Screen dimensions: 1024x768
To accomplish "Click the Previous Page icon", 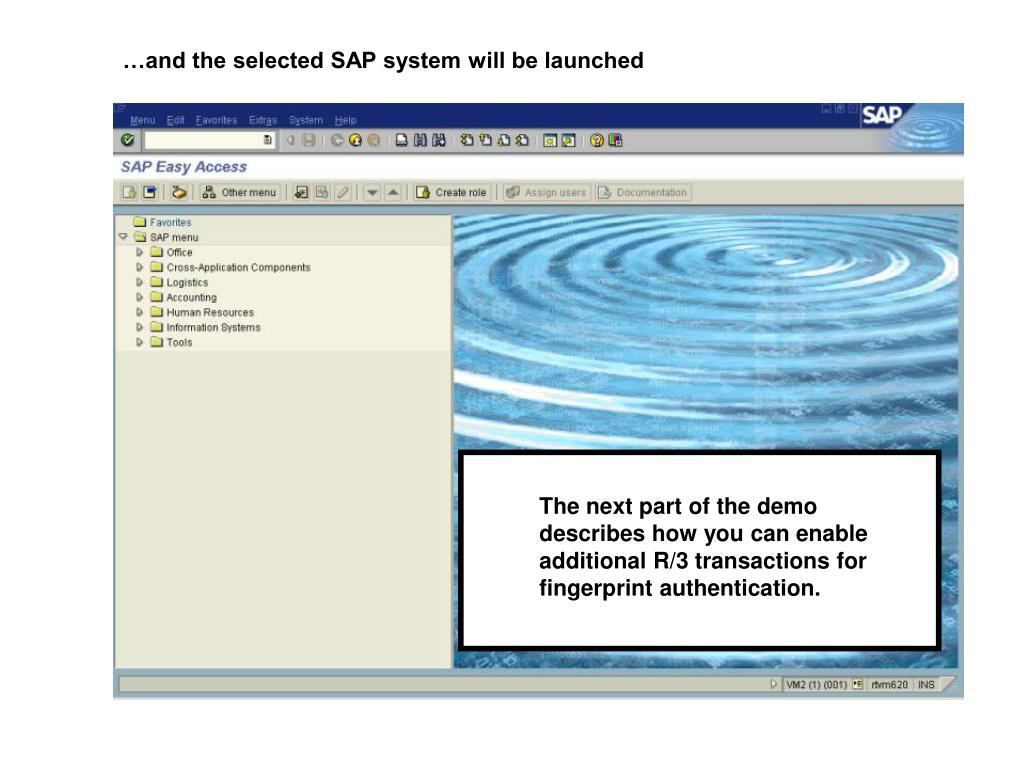I will (485, 140).
